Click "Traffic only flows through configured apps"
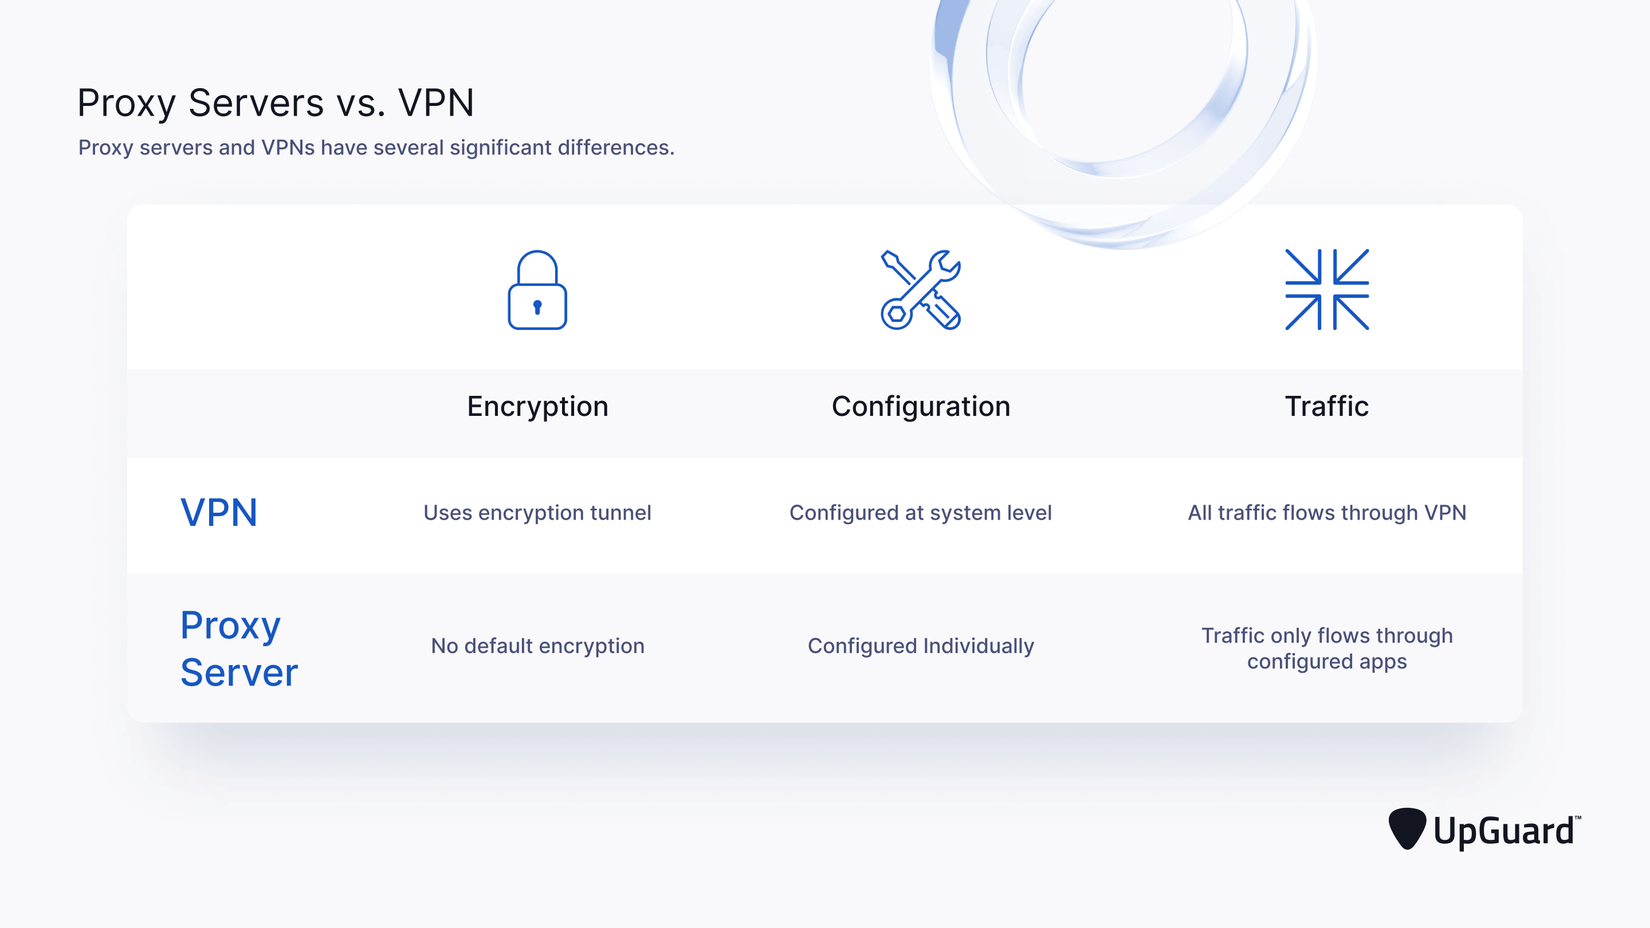Image resolution: width=1650 pixels, height=928 pixels. [1326, 648]
